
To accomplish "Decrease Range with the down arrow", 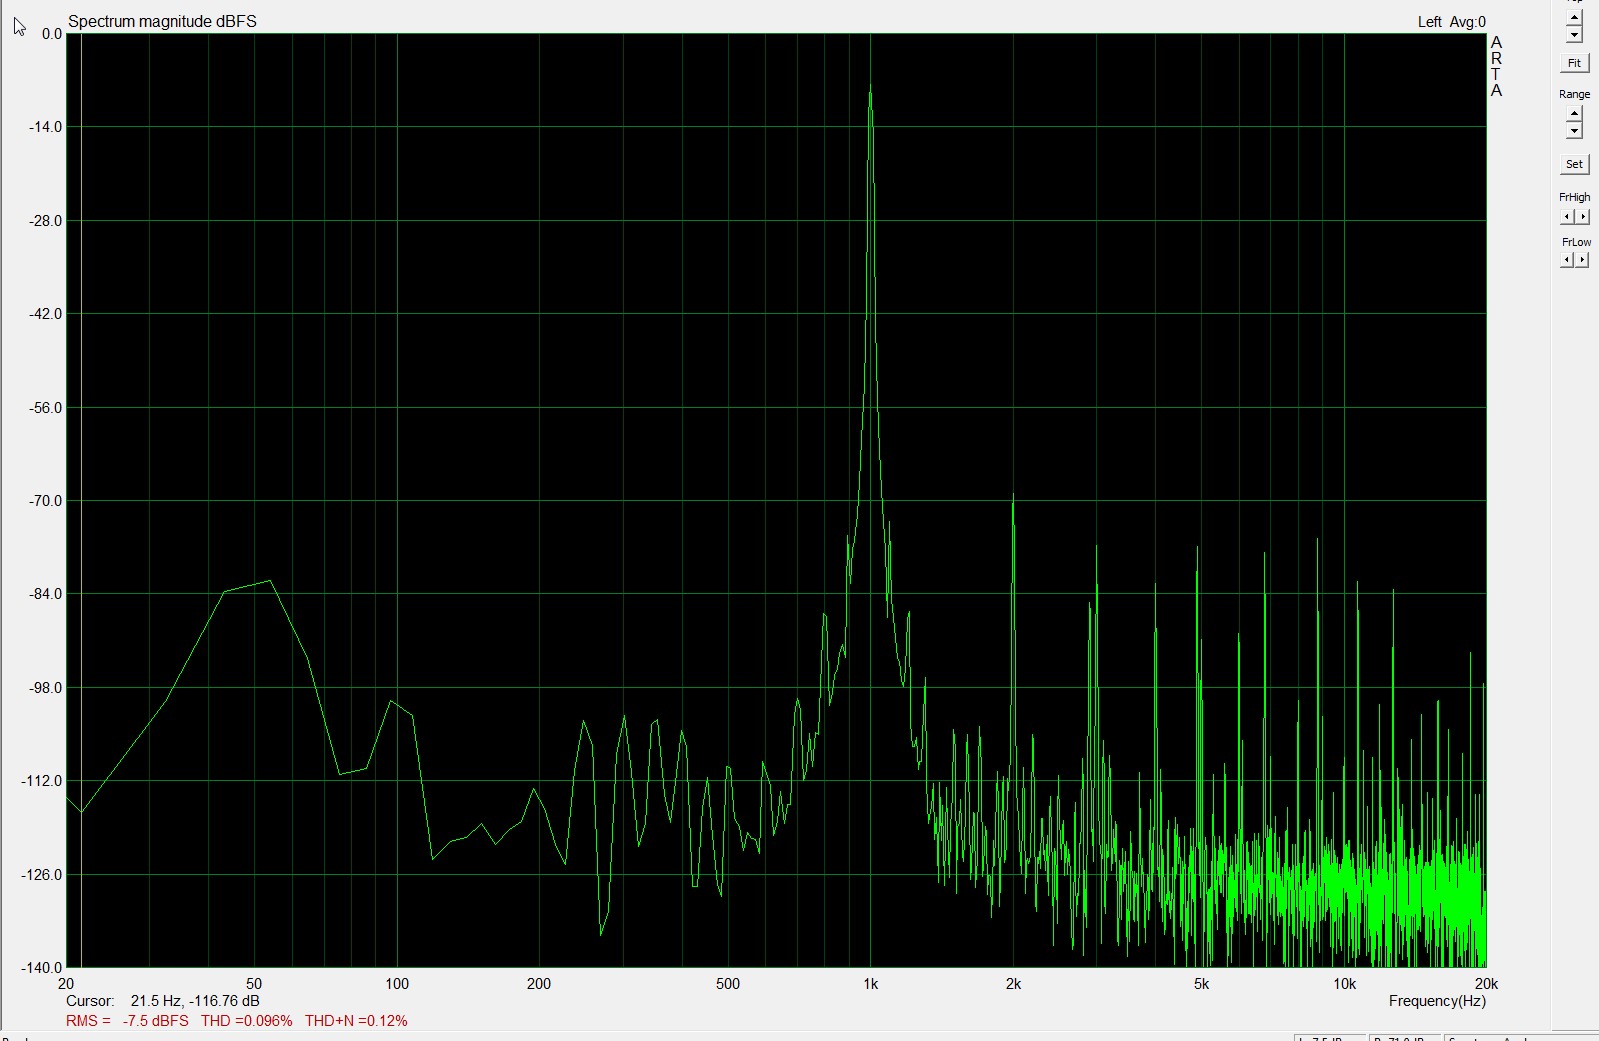I will [x=1574, y=131].
